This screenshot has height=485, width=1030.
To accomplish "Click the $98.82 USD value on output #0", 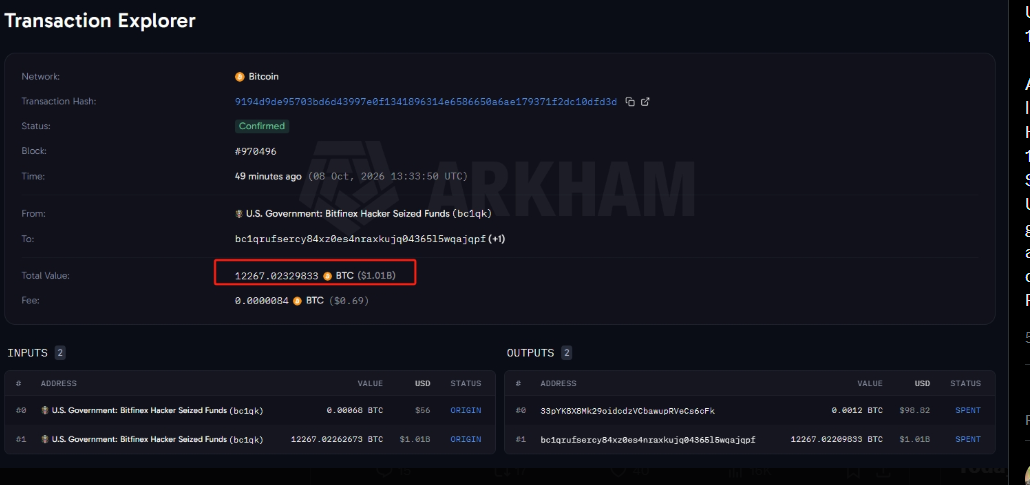I will pyautogui.click(x=915, y=410).
